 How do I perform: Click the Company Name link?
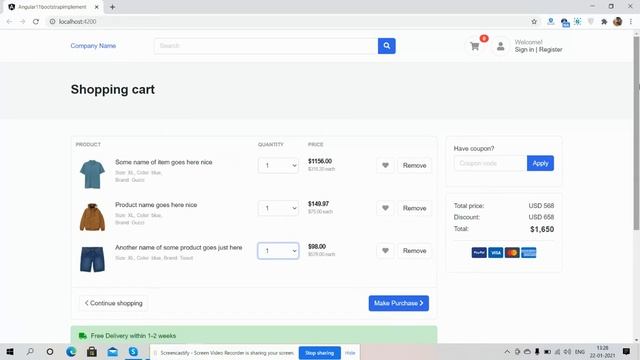click(93, 46)
